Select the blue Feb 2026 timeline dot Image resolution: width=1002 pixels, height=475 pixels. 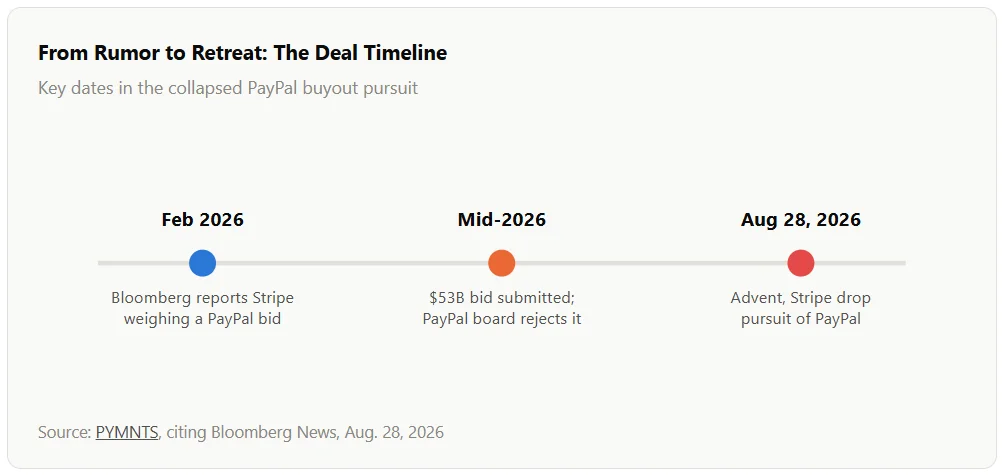(203, 263)
